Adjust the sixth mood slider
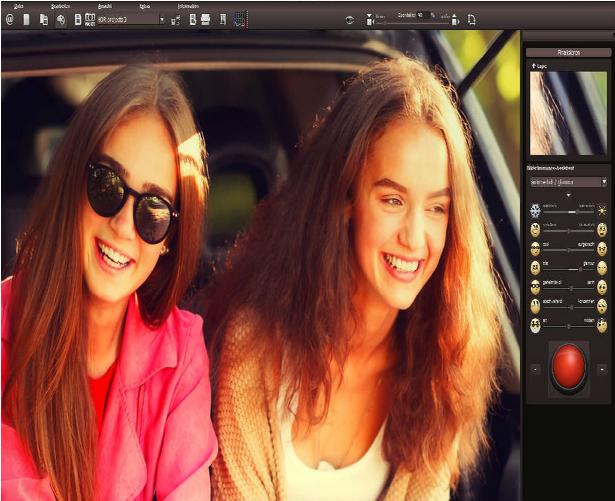Viewport: 615px width, 501px height. tap(569, 307)
